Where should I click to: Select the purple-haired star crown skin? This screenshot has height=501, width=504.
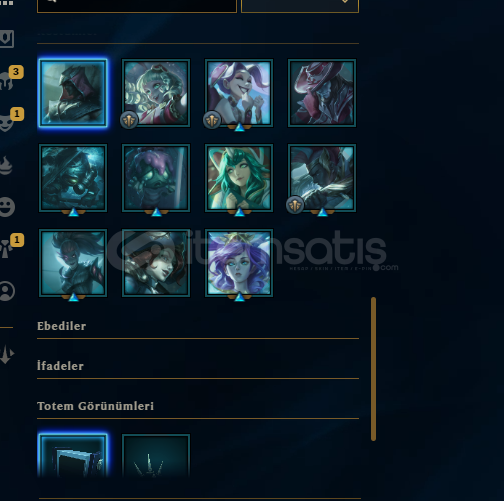click(239, 263)
